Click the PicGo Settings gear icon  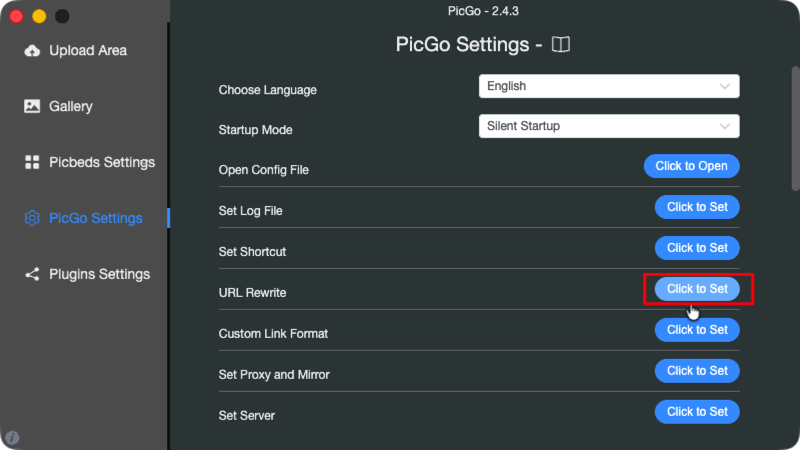tap(32, 218)
